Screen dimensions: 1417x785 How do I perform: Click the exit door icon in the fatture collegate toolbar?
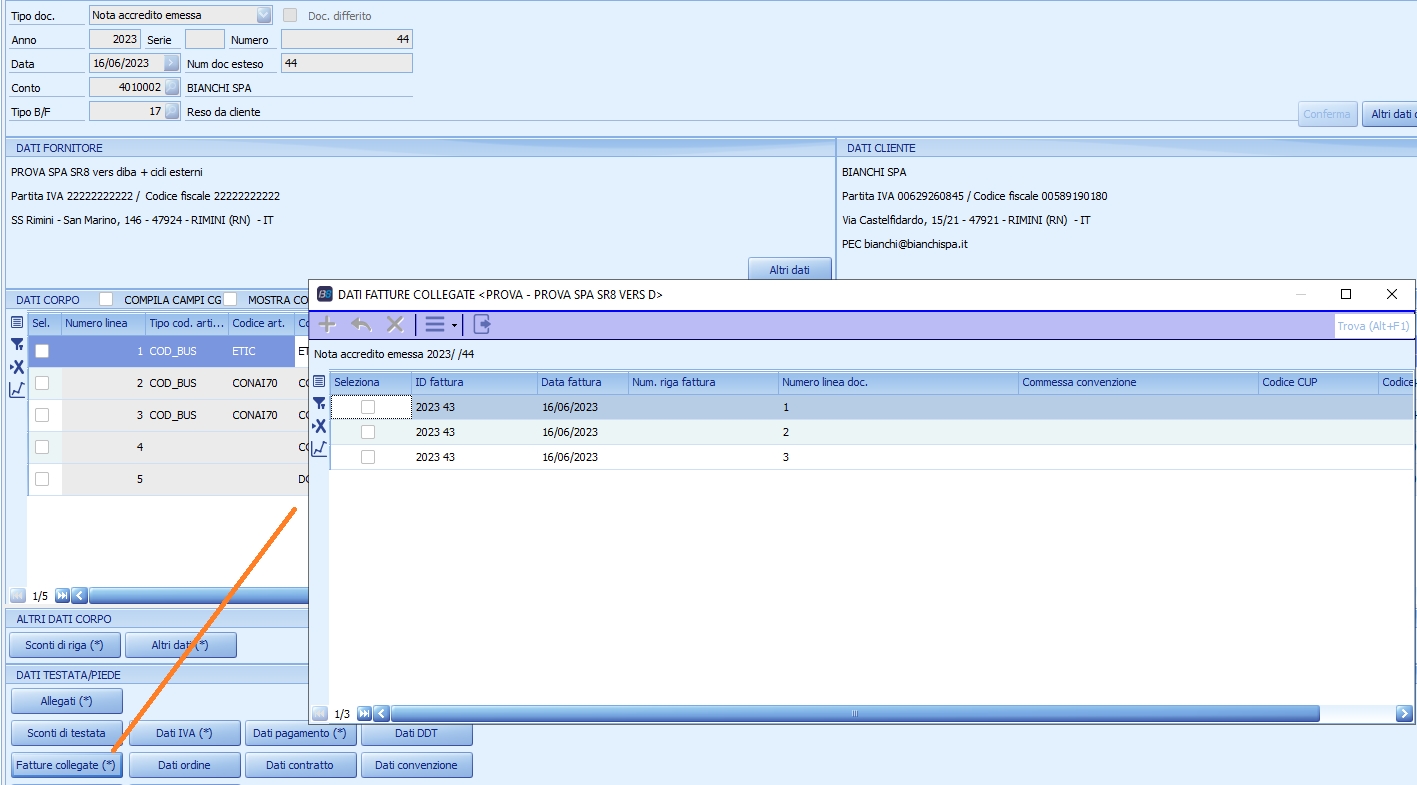point(482,324)
